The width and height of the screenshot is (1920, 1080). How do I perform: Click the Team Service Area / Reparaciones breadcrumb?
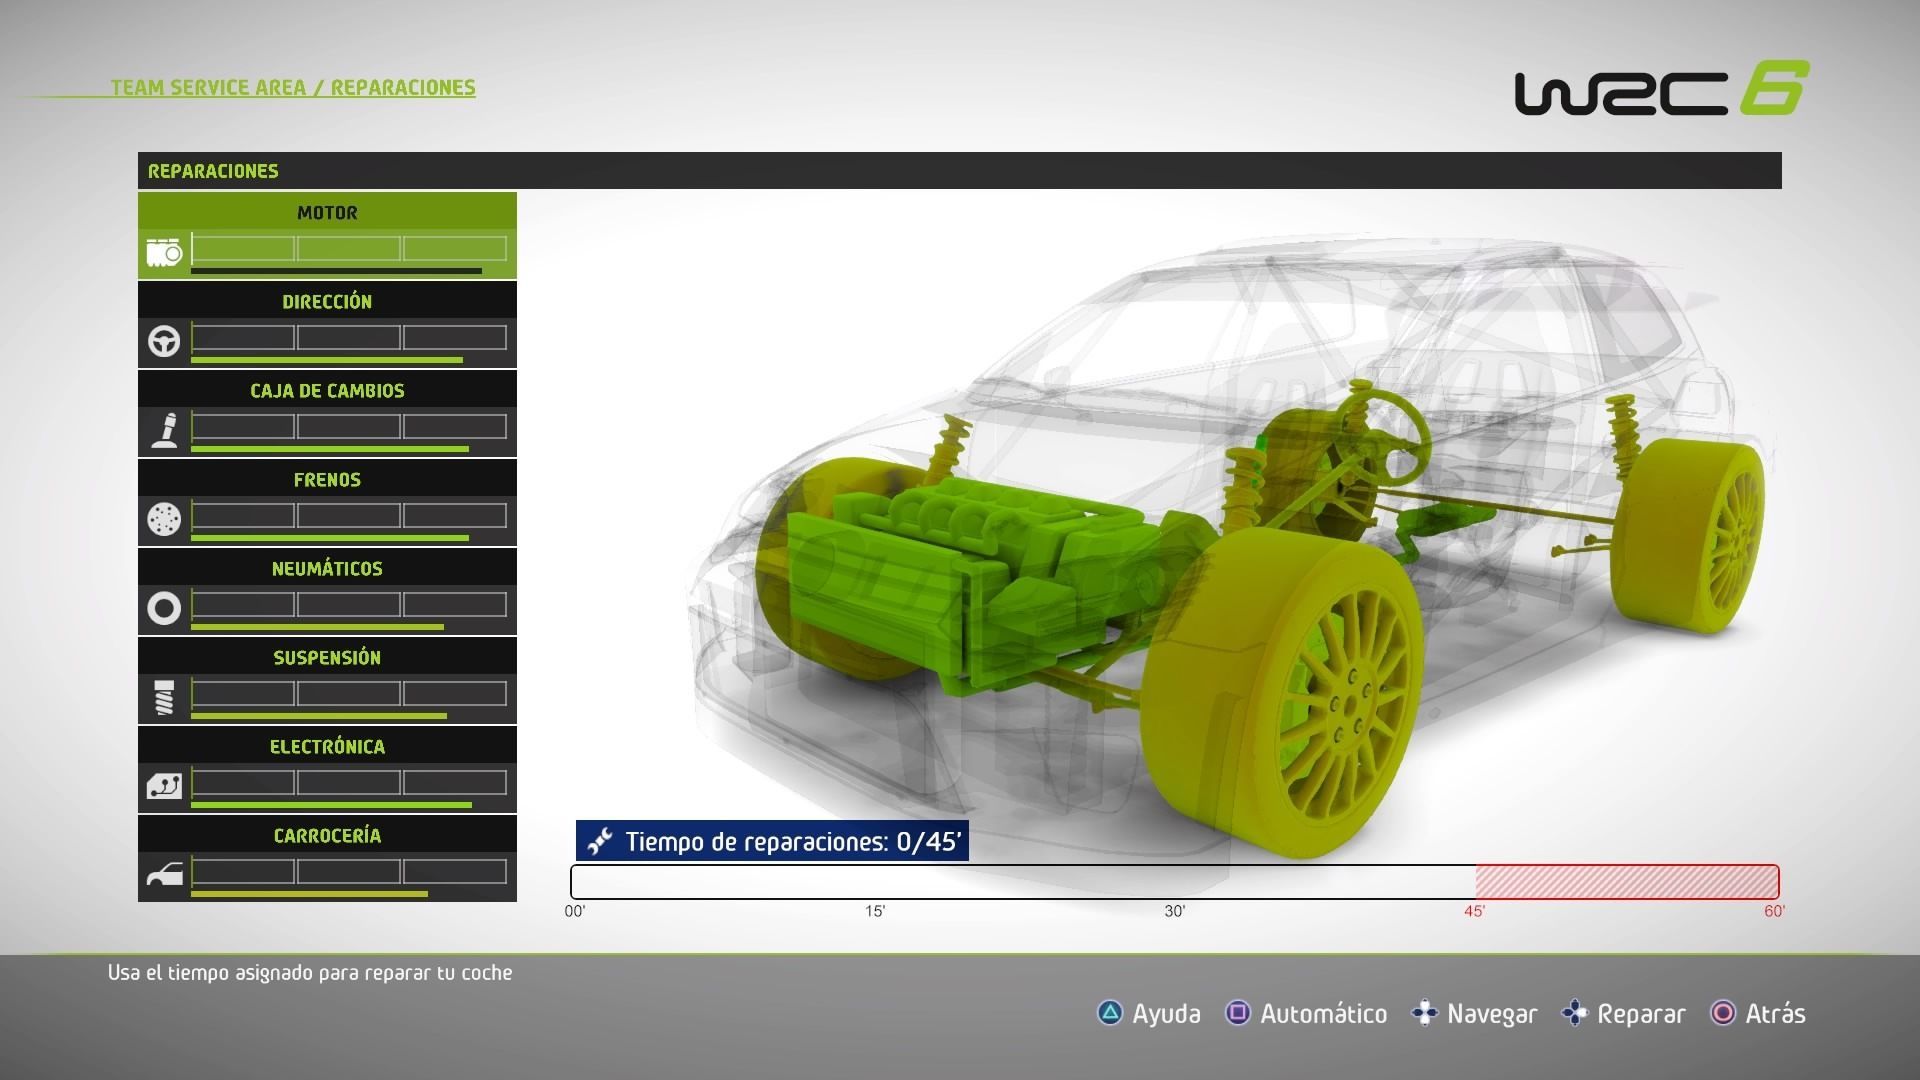(x=293, y=87)
